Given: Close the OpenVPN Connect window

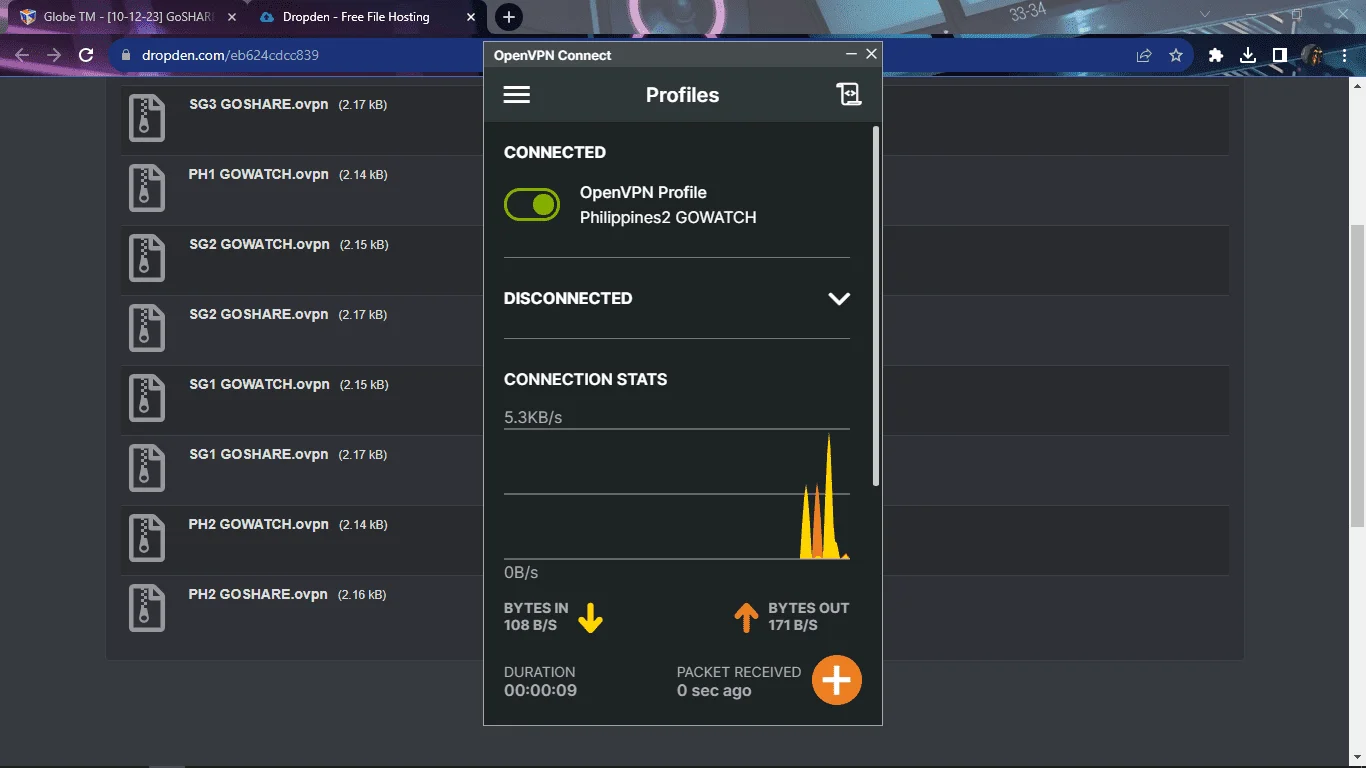Looking at the screenshot, I should (x=871, y=54).
